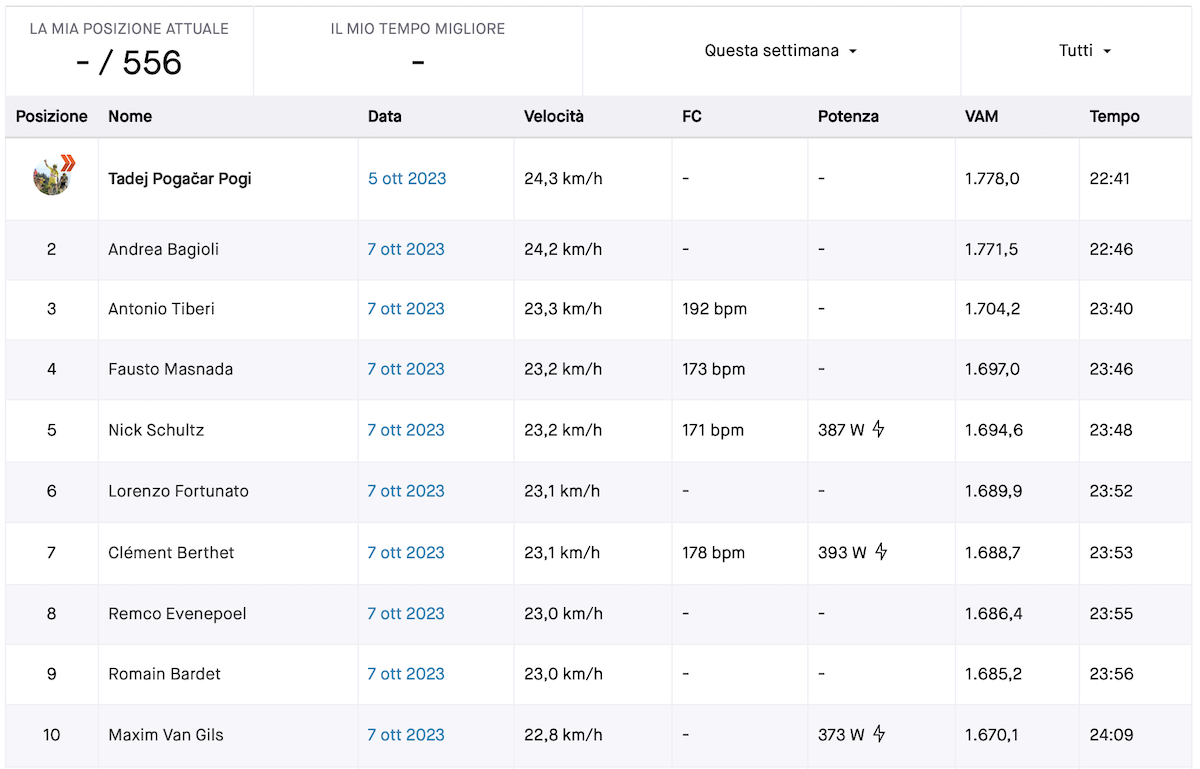Screen dimensions: 1200x769
Task: Open Fausto Masnada's 7 ott 2023 activity
Action: (406, 369)
